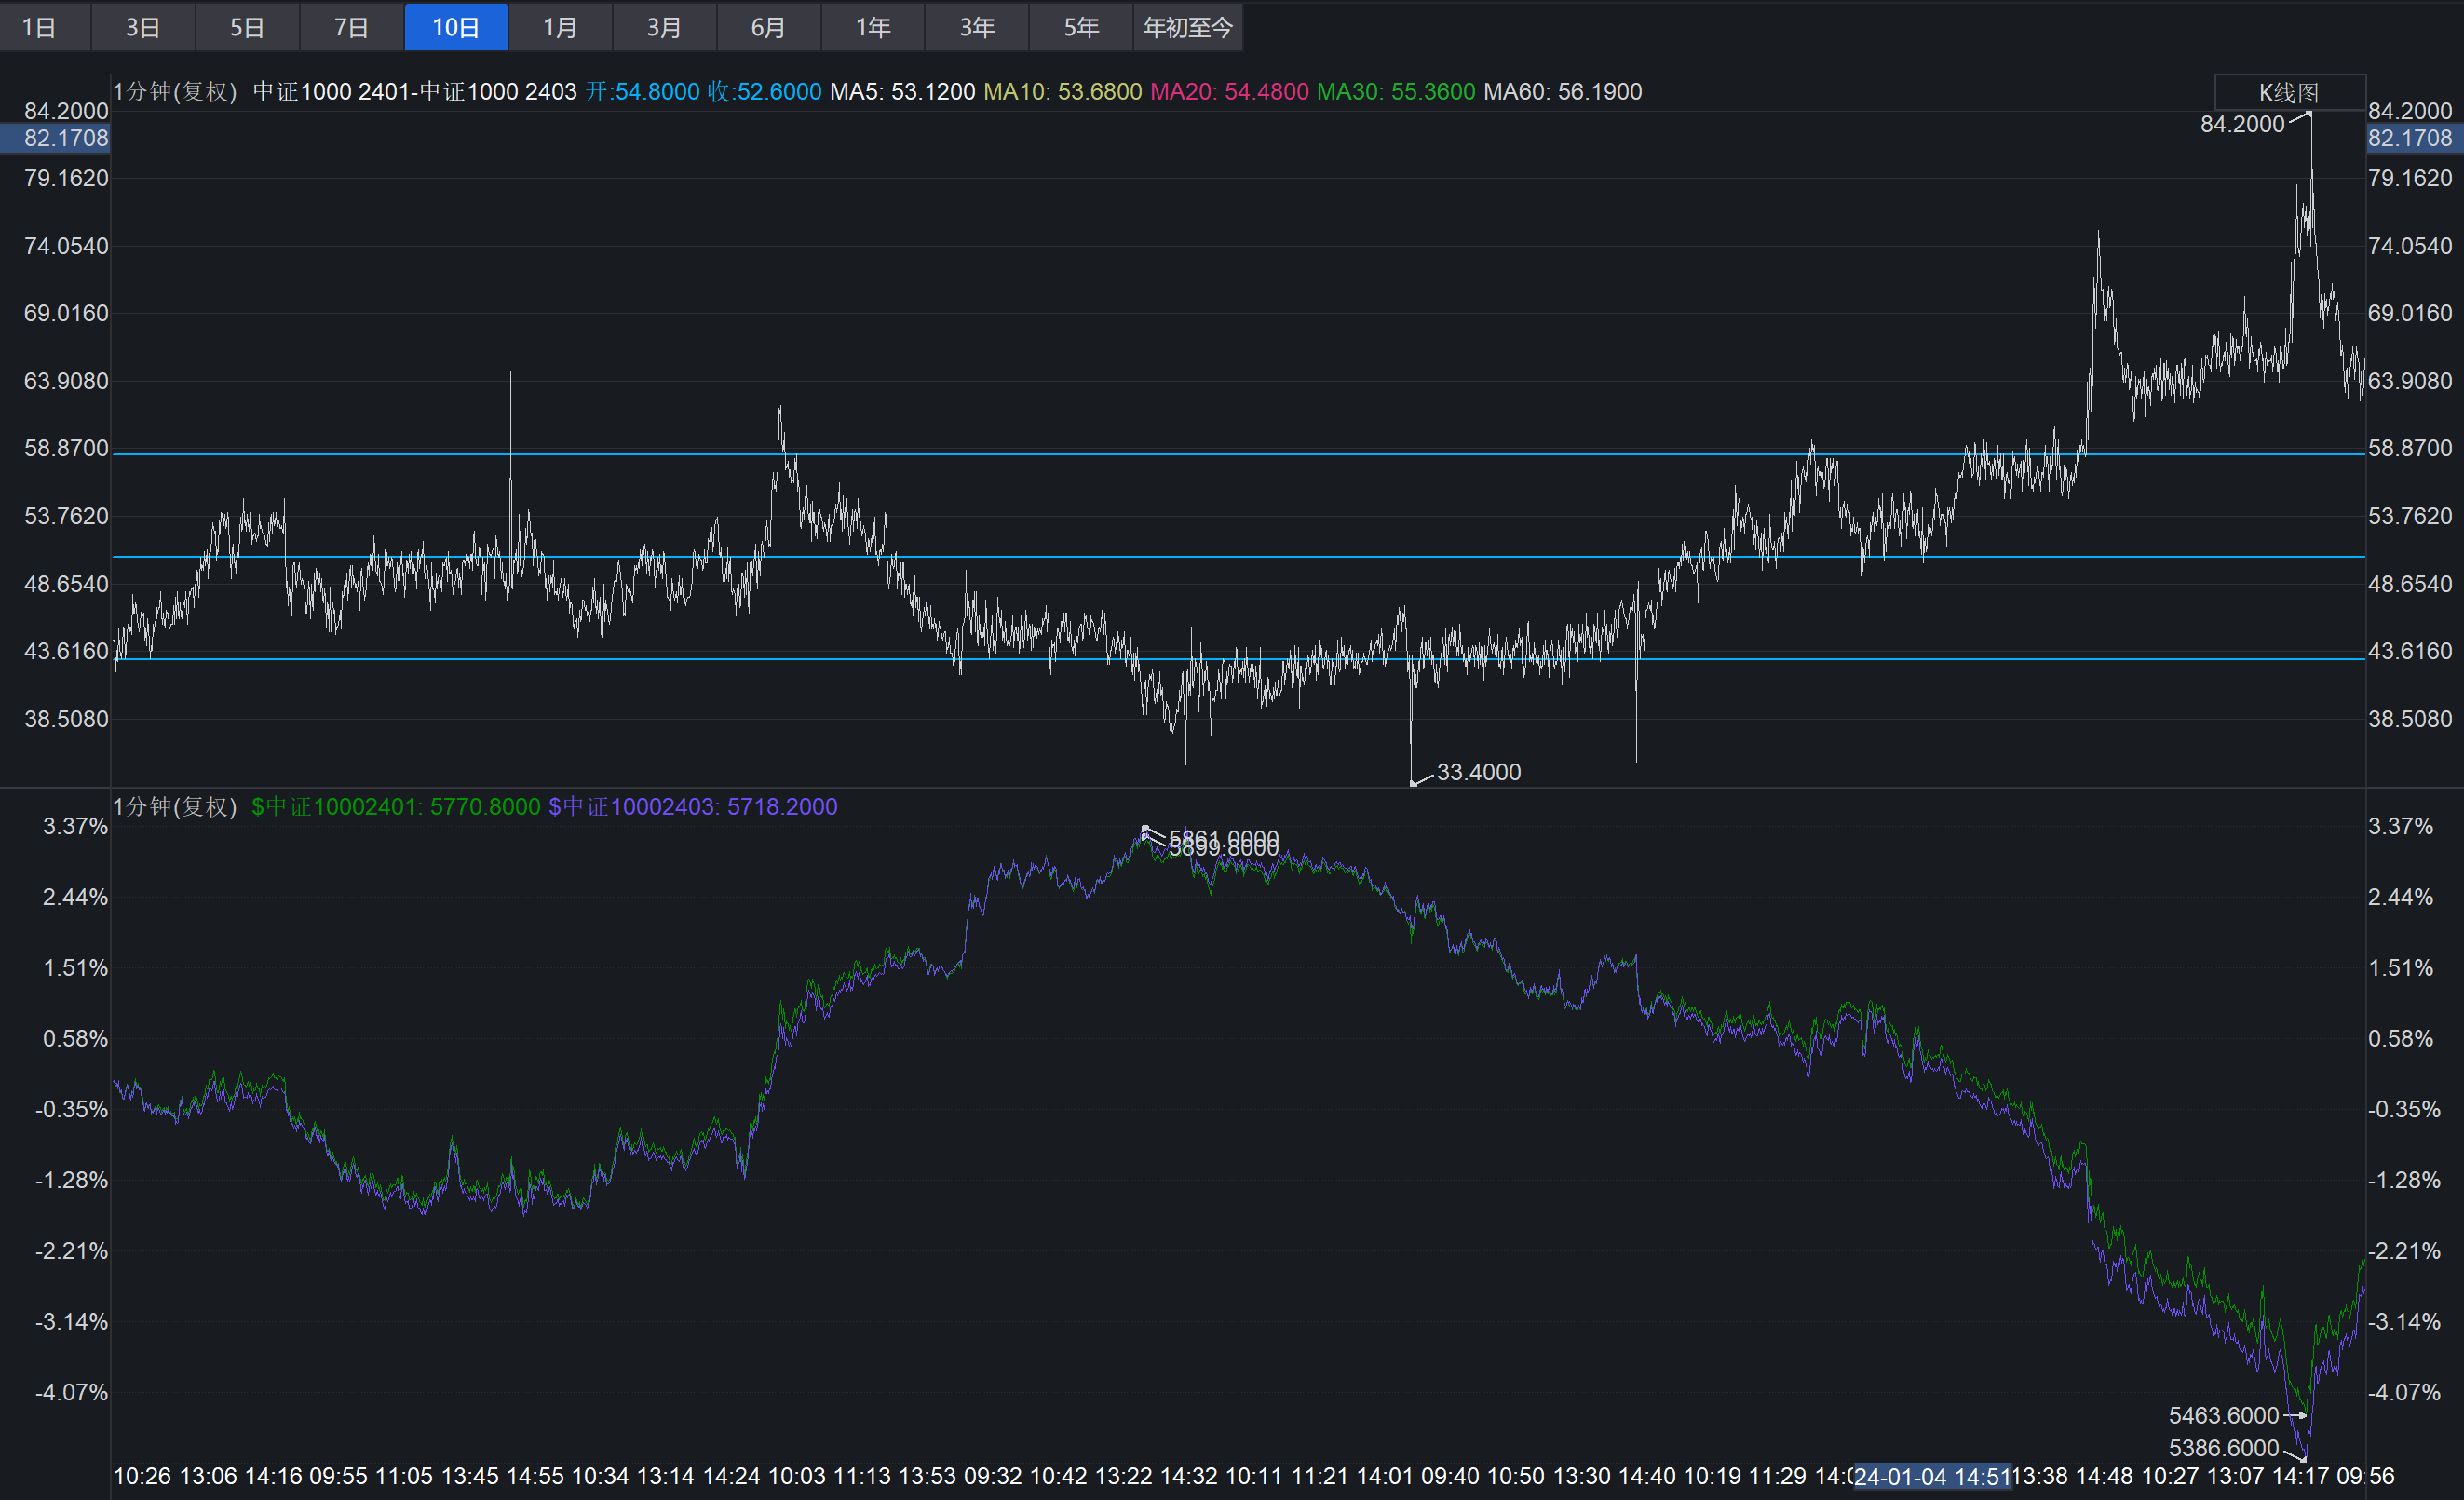Screen dimensions: 2464x1500
Task: Switch to the 3日 range tab
Action: [143, 27]
